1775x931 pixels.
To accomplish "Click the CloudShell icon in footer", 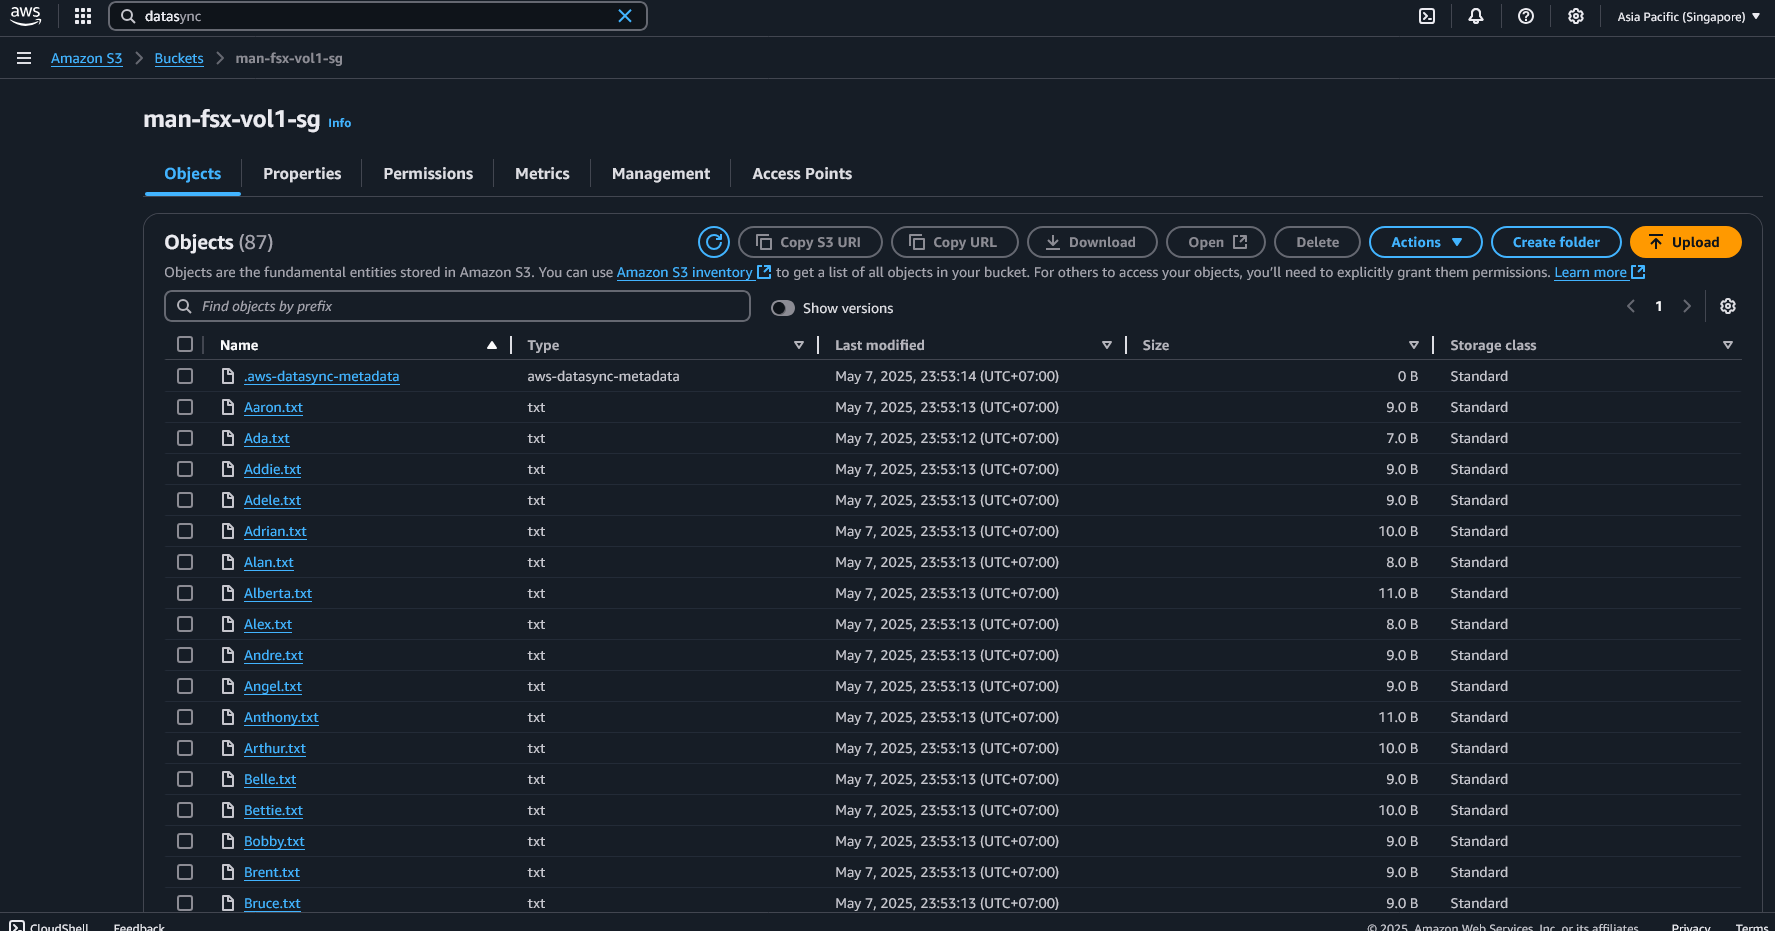I will (x=17, y=926).
